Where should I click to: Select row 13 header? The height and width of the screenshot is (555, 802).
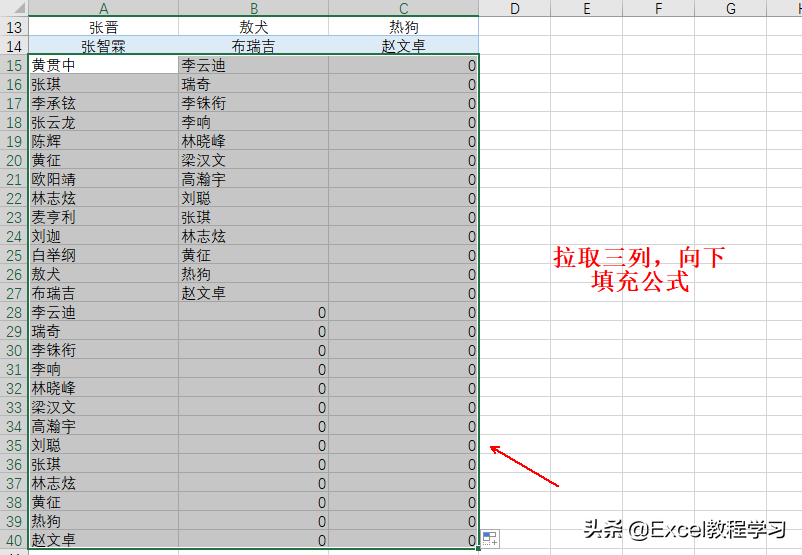[14, 27]
